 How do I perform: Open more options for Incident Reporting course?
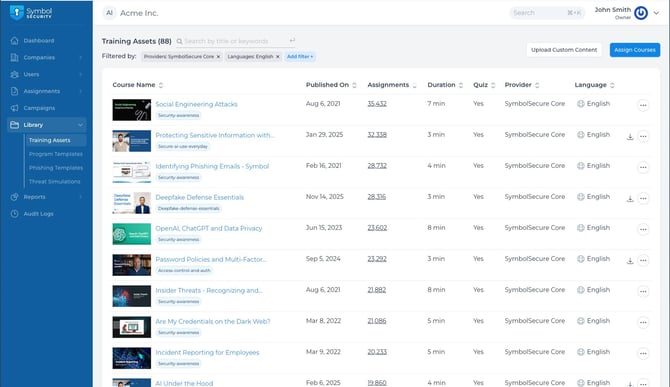(x=643, y=353)
